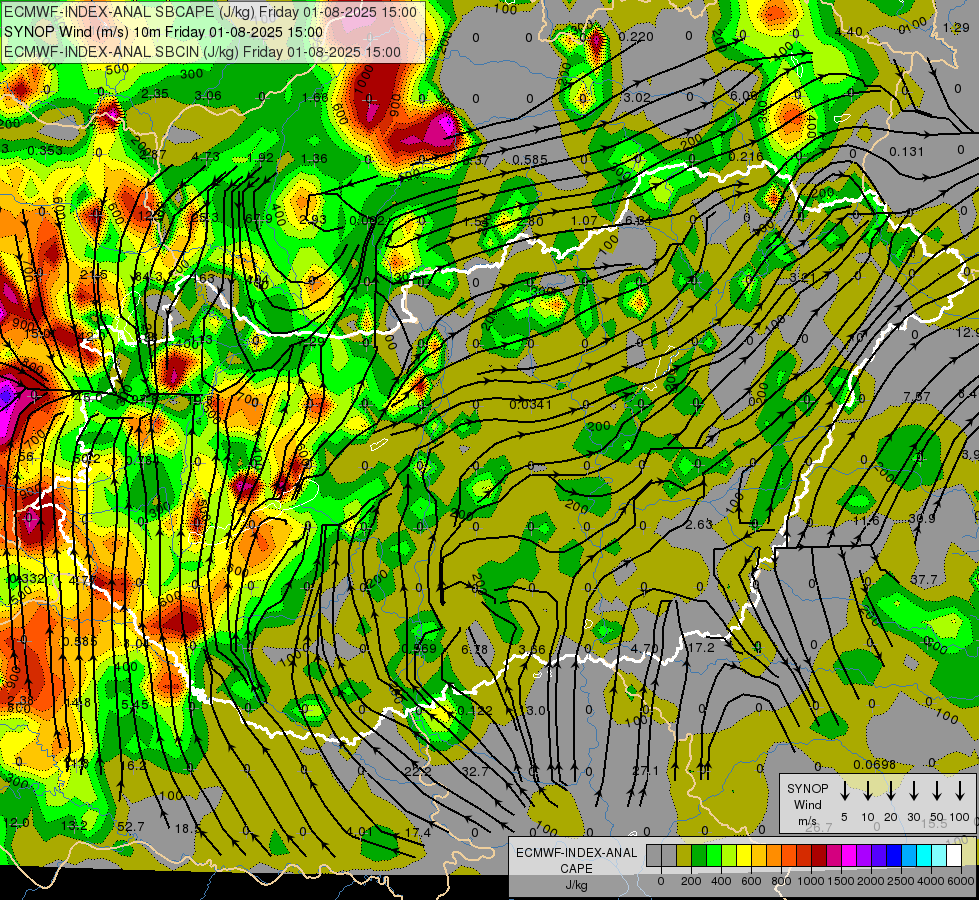
Task: Pick the dark red swatch right of 1000 tick
Action: tap(819, 855)
